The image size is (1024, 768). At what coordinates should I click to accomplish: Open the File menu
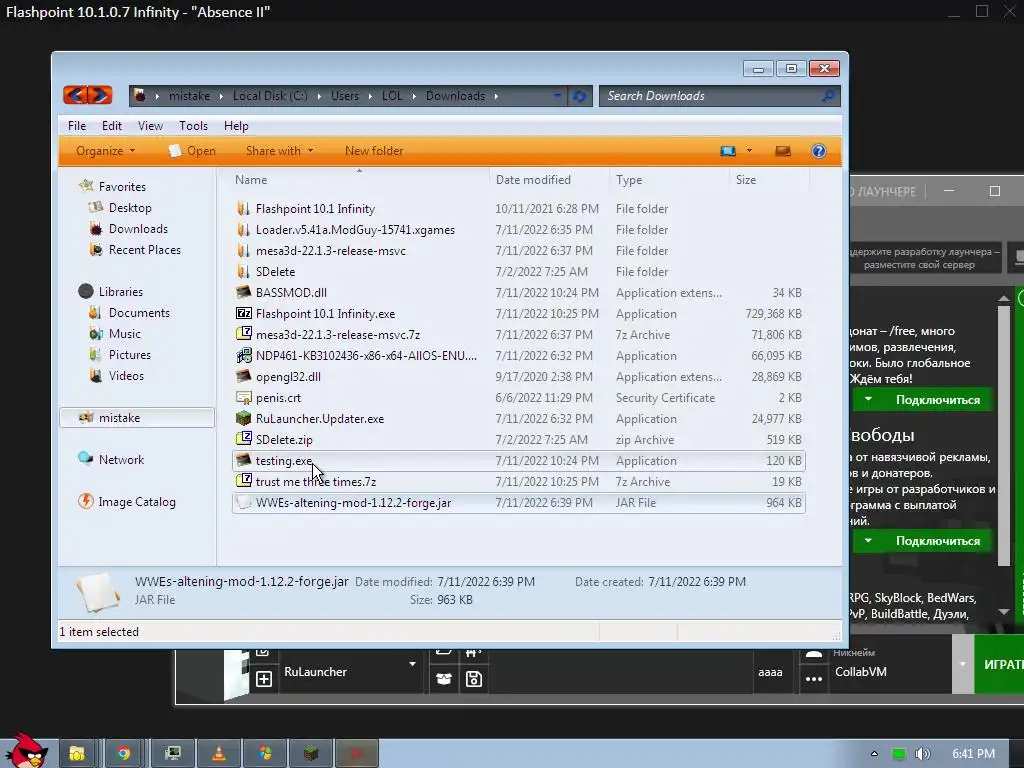tap(77, 126)
